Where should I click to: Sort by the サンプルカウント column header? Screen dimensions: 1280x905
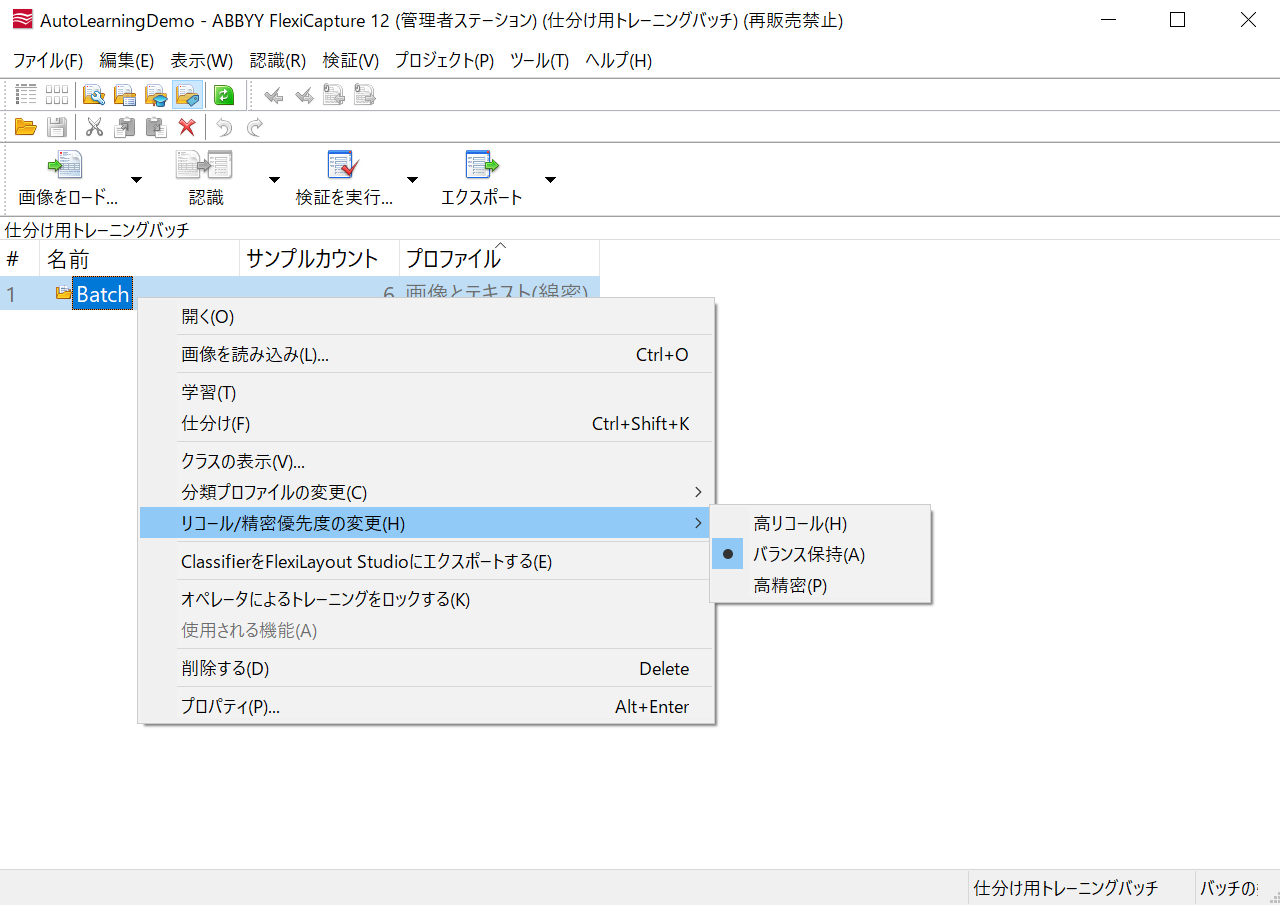[320, 259]
